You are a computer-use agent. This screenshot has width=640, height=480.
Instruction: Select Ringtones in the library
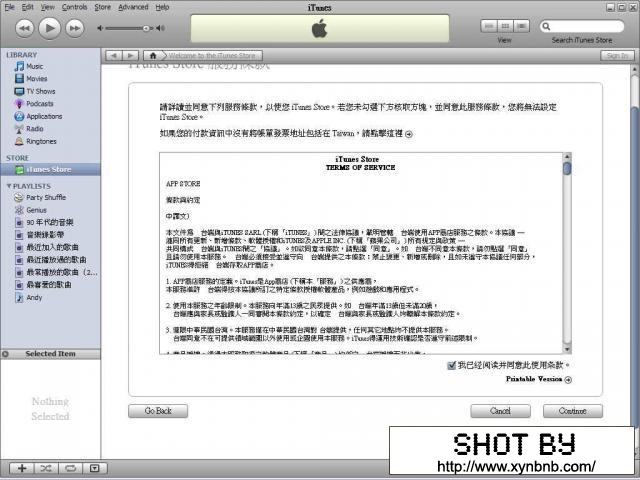click(x=41, y=141)
